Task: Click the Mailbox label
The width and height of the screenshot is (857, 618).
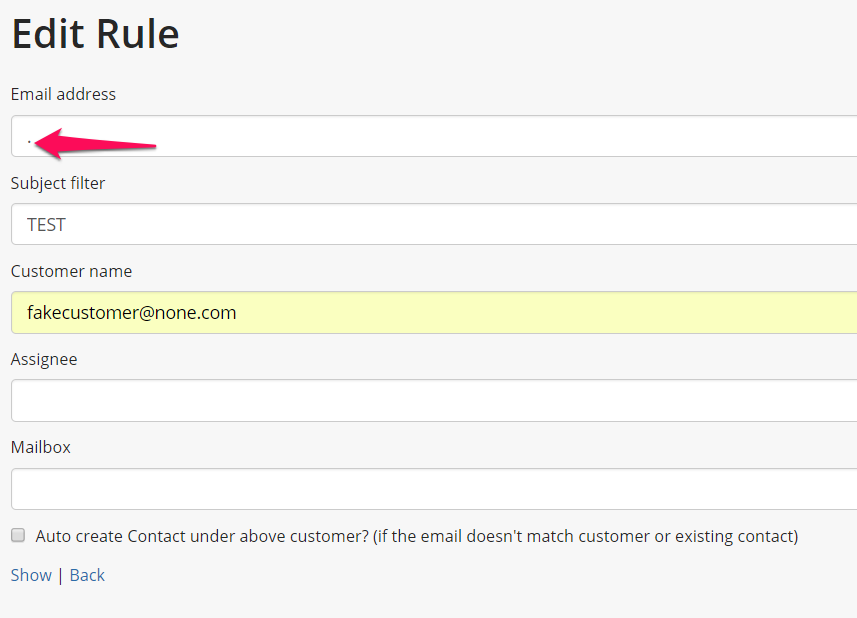Action: click(41, 447)
